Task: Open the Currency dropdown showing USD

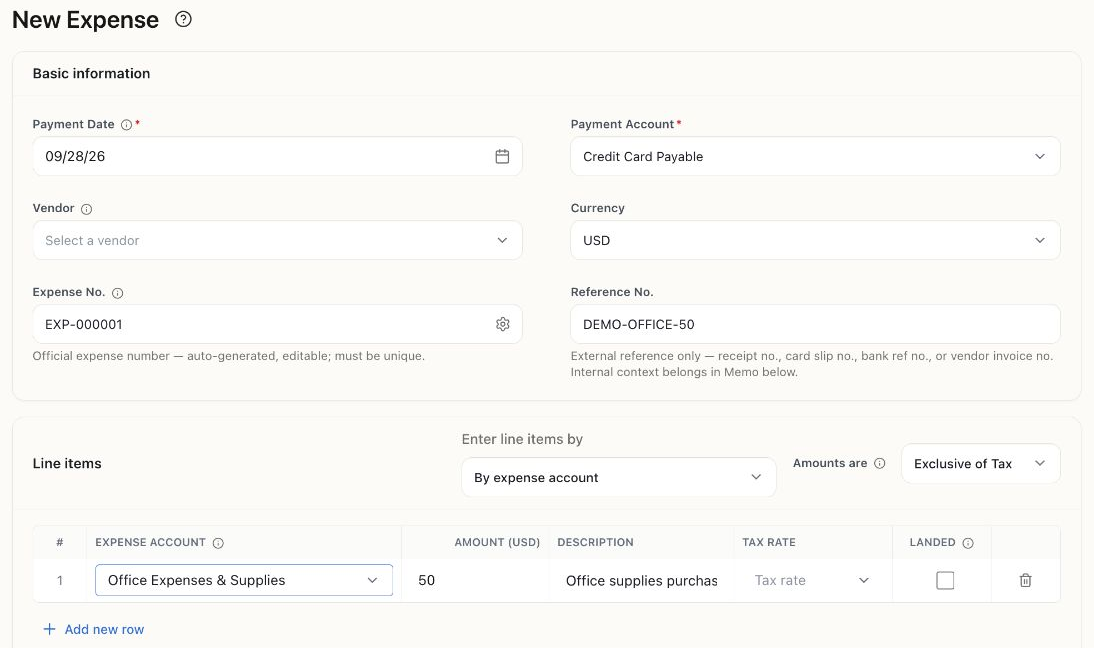Action: (x=815, y=240)
